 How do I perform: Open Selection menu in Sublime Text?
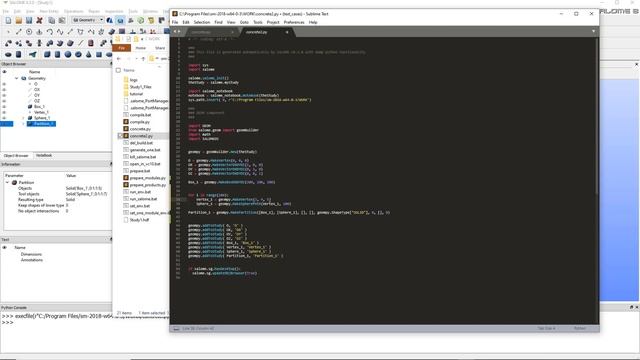pyautogui.click(x=202, y=22)
